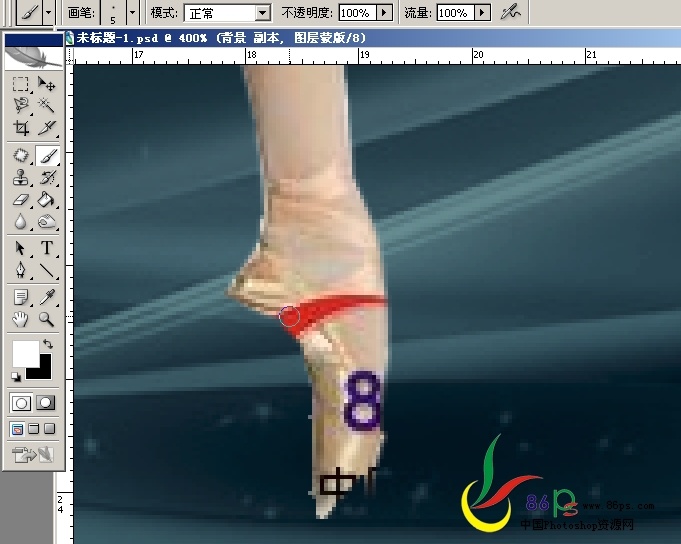The image size is (681, 544).
Task: Select the Hand tool
Action: 21,320
